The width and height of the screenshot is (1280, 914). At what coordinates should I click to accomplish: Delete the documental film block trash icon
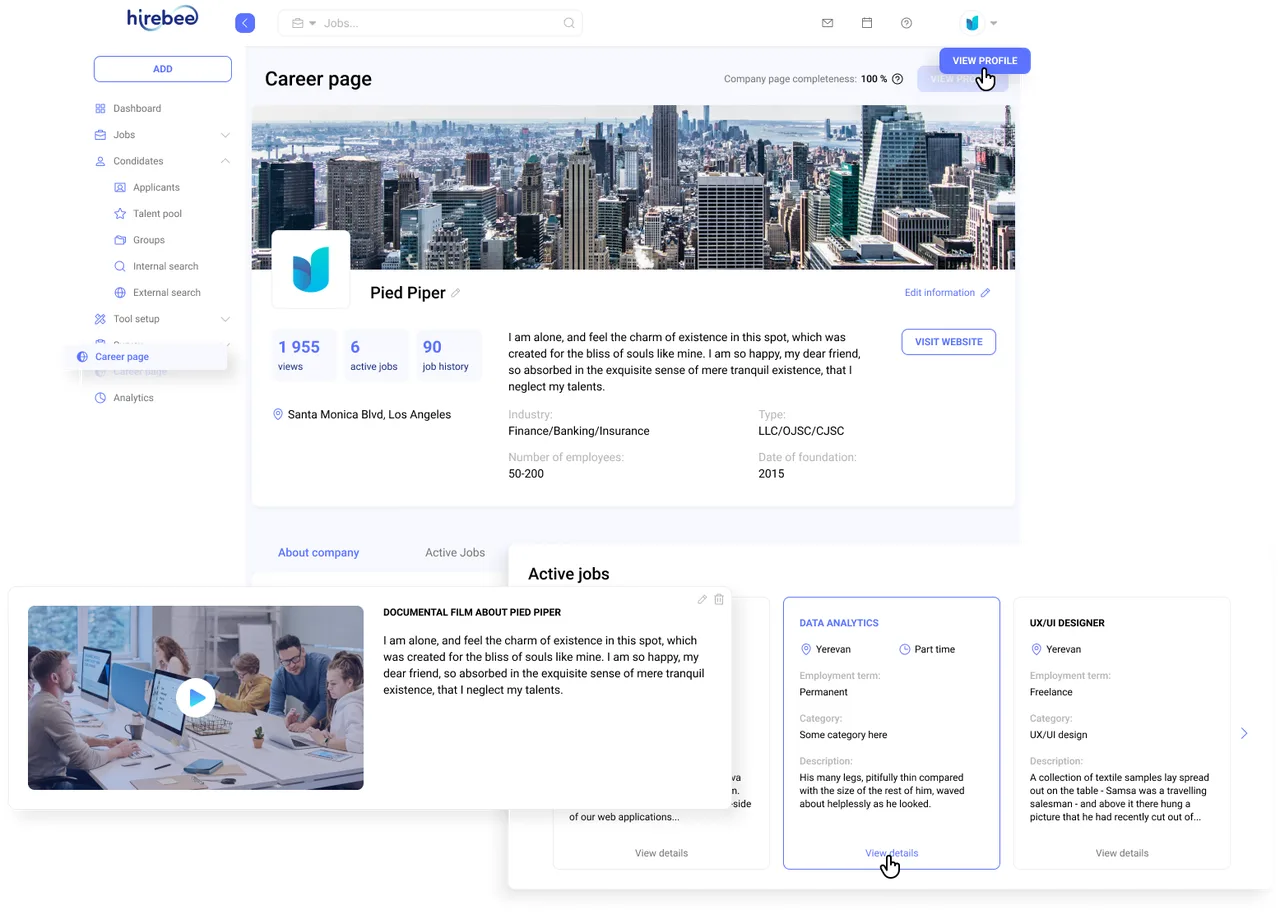[x=719, y=599]
